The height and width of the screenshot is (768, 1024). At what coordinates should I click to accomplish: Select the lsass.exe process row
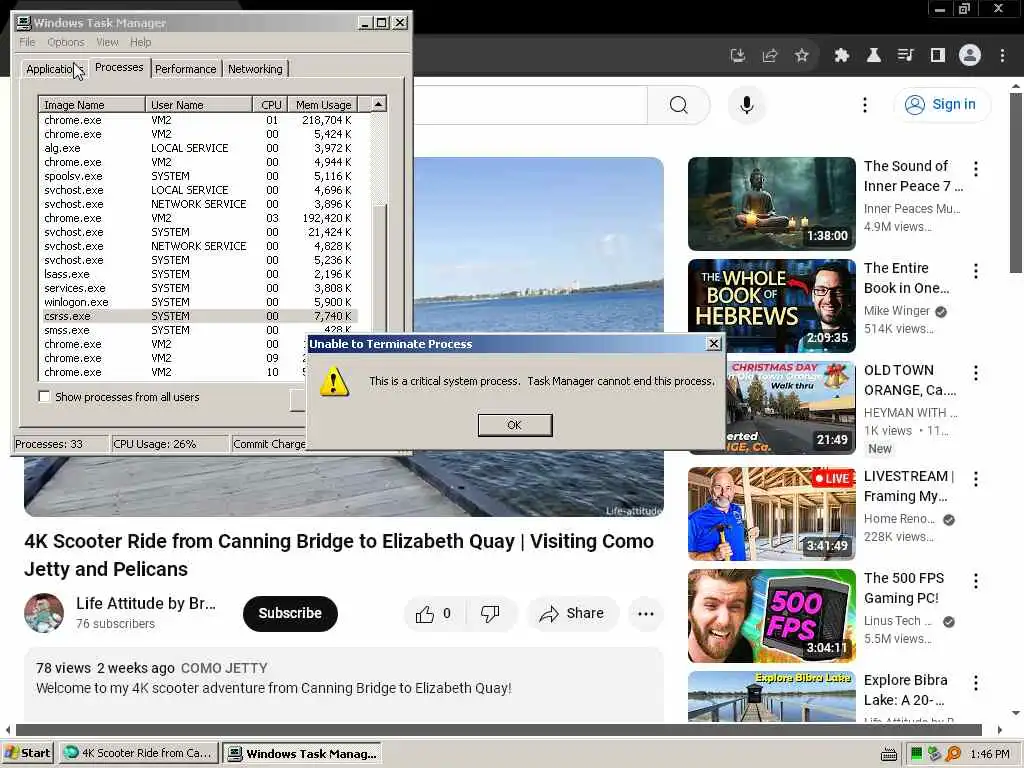pos(199,274)
